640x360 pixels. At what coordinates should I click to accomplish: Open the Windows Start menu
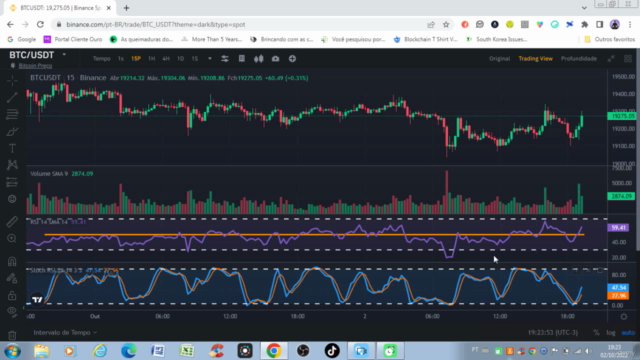(x=12, y=351)
